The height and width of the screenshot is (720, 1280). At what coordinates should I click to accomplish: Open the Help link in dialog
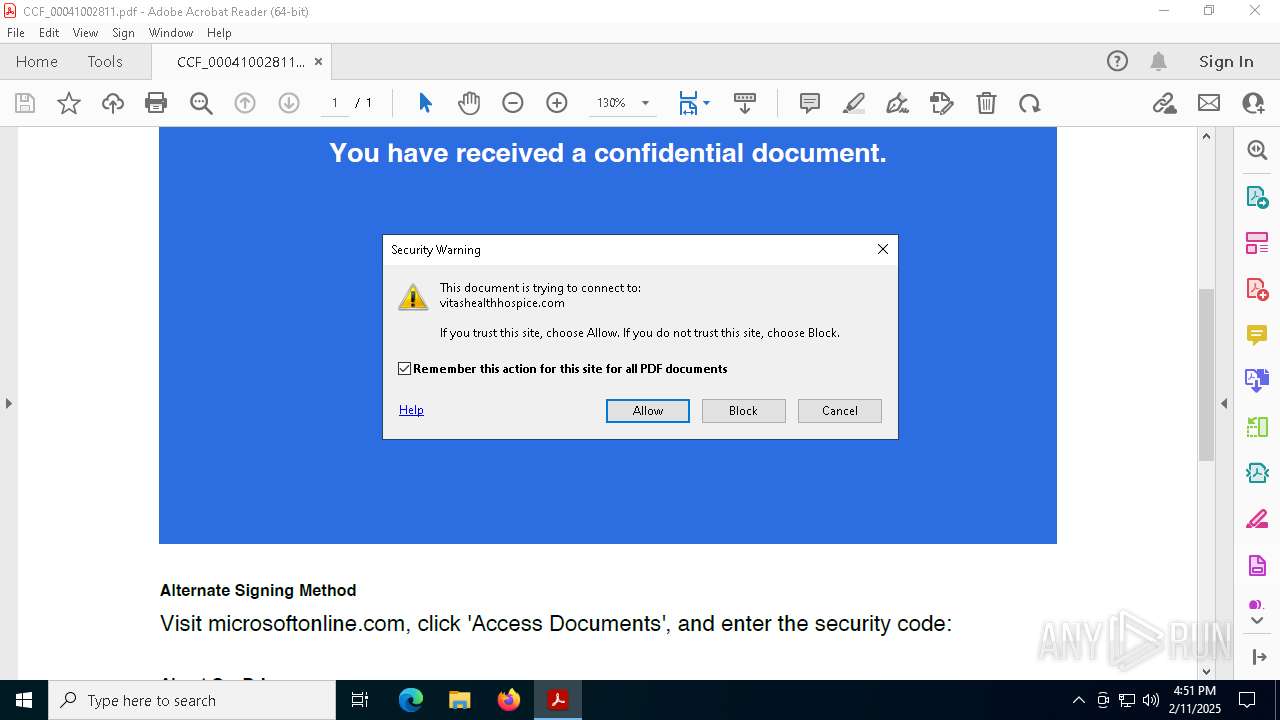coord(411,410)
